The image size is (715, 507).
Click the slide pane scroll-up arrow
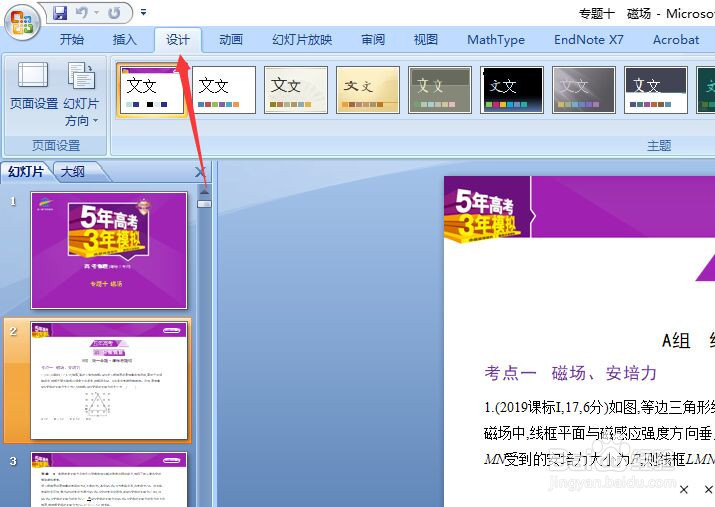click(x=204, y=191)
